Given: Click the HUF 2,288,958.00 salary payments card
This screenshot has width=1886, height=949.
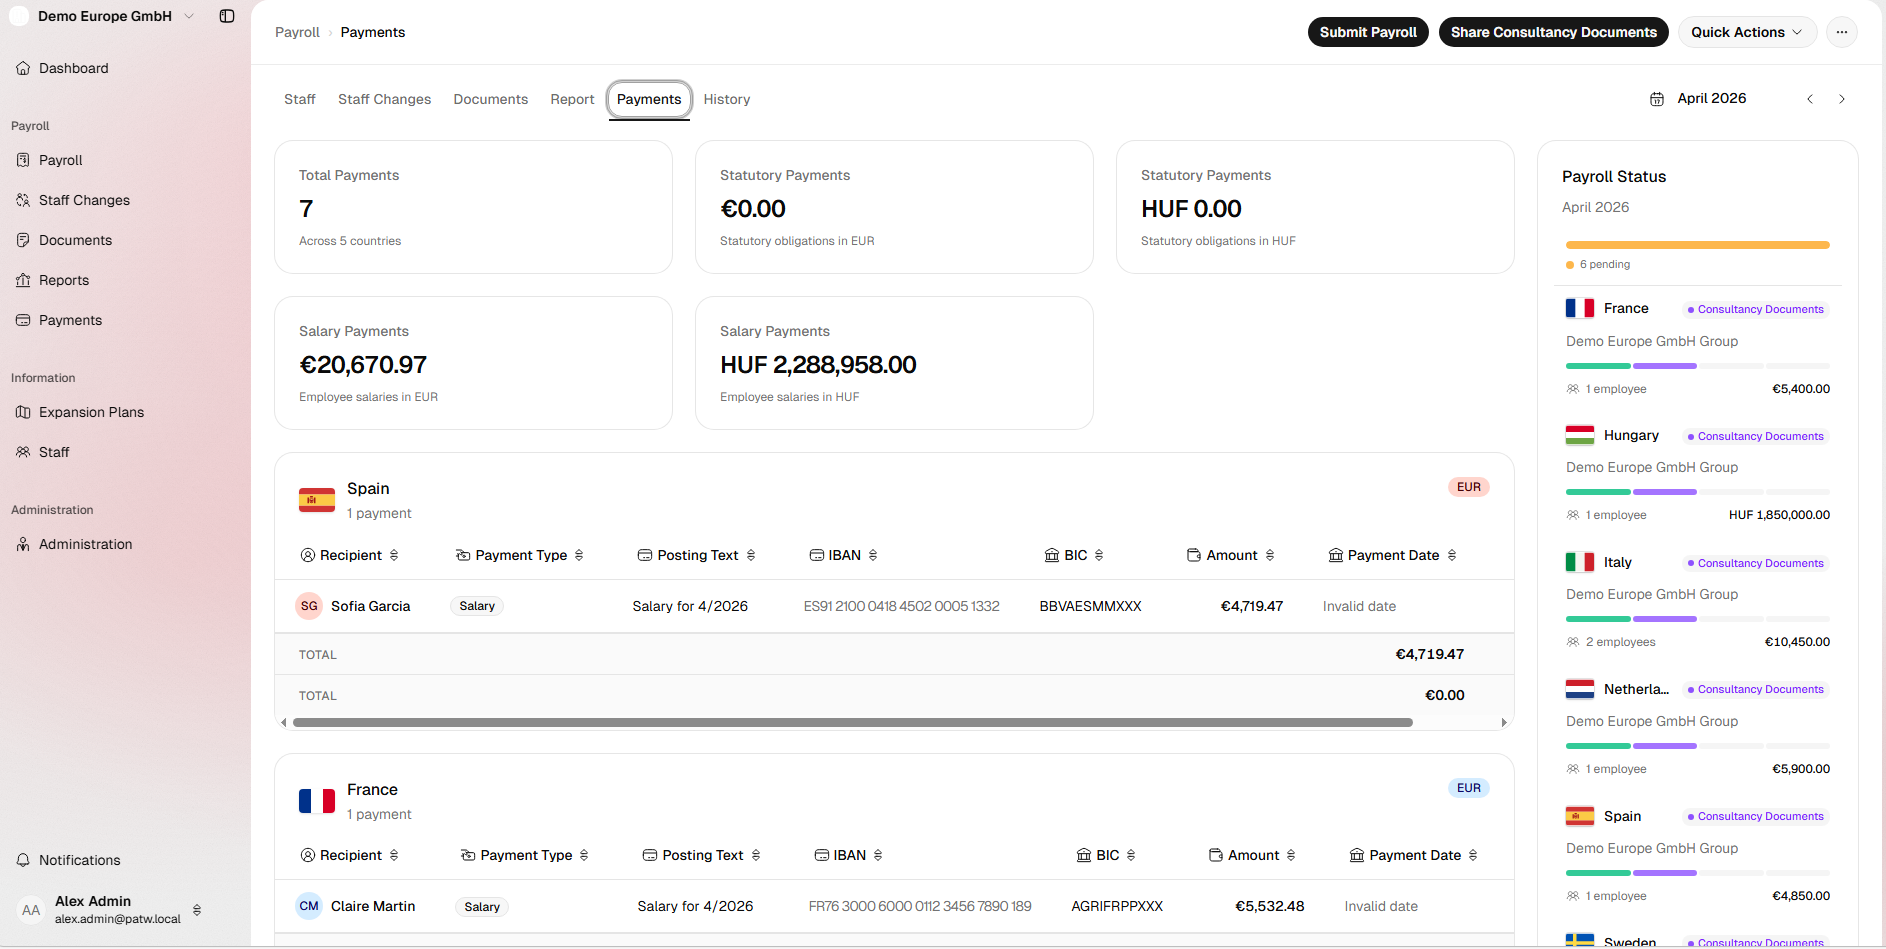Looking at the screenshot, I should 895,363.
